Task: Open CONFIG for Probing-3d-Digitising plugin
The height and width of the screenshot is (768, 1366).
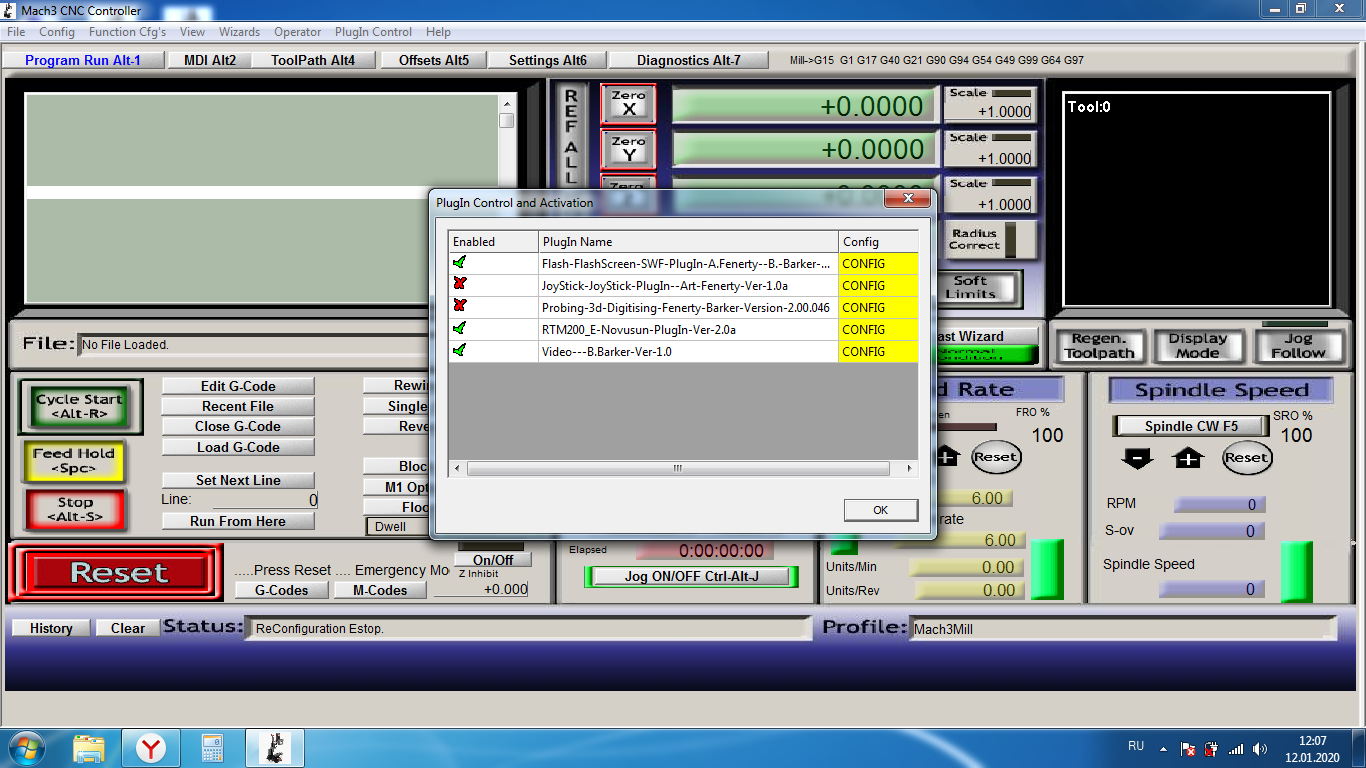Action: (x=878, y=308)
